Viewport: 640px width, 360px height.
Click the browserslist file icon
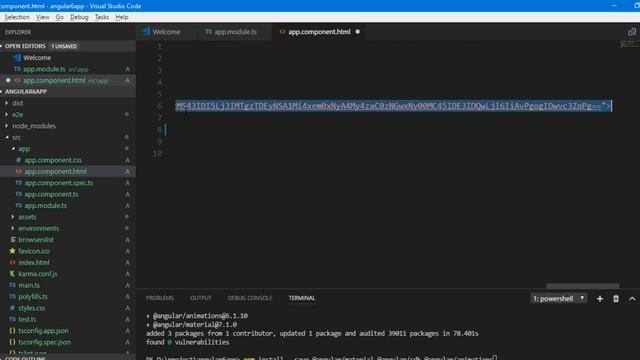[13, 240]
